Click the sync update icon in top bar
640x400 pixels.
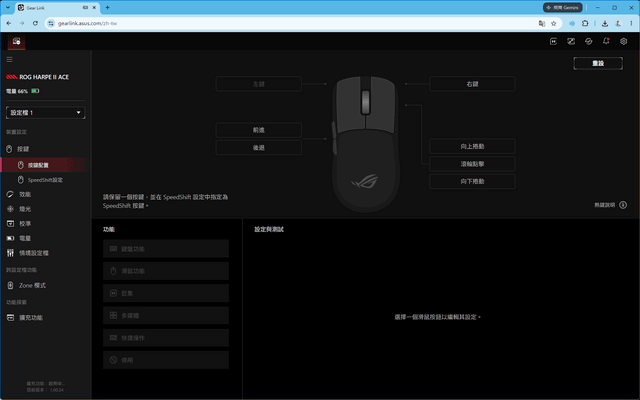588,41
